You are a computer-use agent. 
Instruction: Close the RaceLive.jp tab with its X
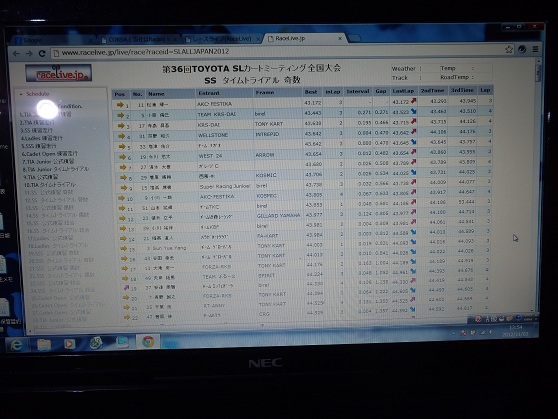click(340, 38)
